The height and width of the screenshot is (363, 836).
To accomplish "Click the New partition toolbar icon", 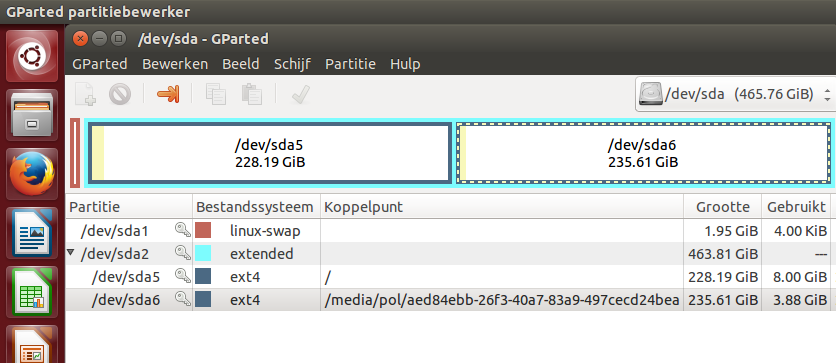I will point(85,94).
